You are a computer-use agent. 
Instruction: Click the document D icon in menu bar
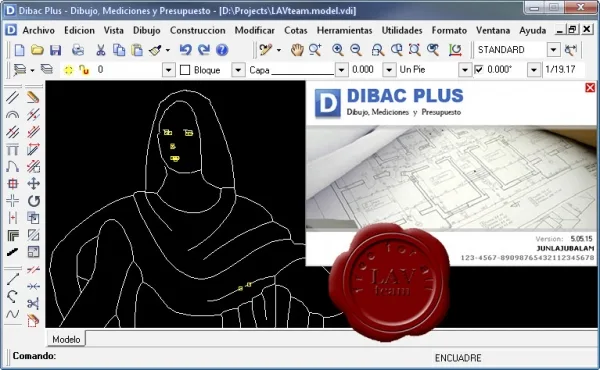[x=11, y=30]
